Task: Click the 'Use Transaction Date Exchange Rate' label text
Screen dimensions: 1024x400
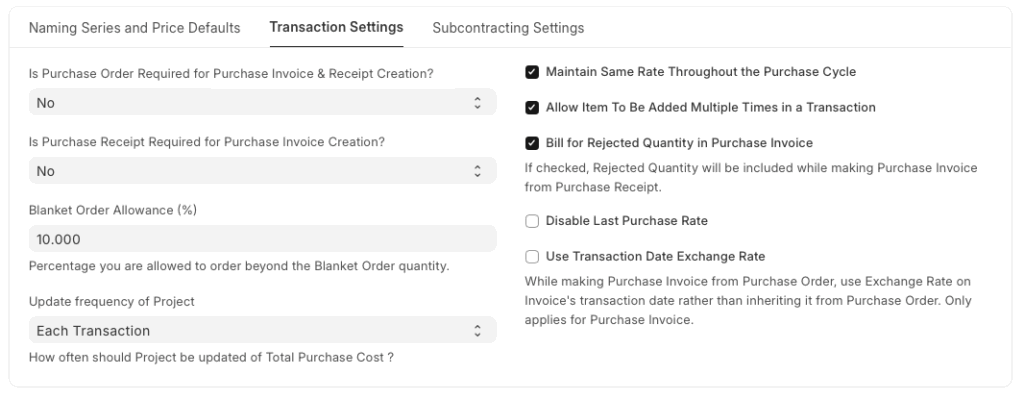Action: pos(655,256)
